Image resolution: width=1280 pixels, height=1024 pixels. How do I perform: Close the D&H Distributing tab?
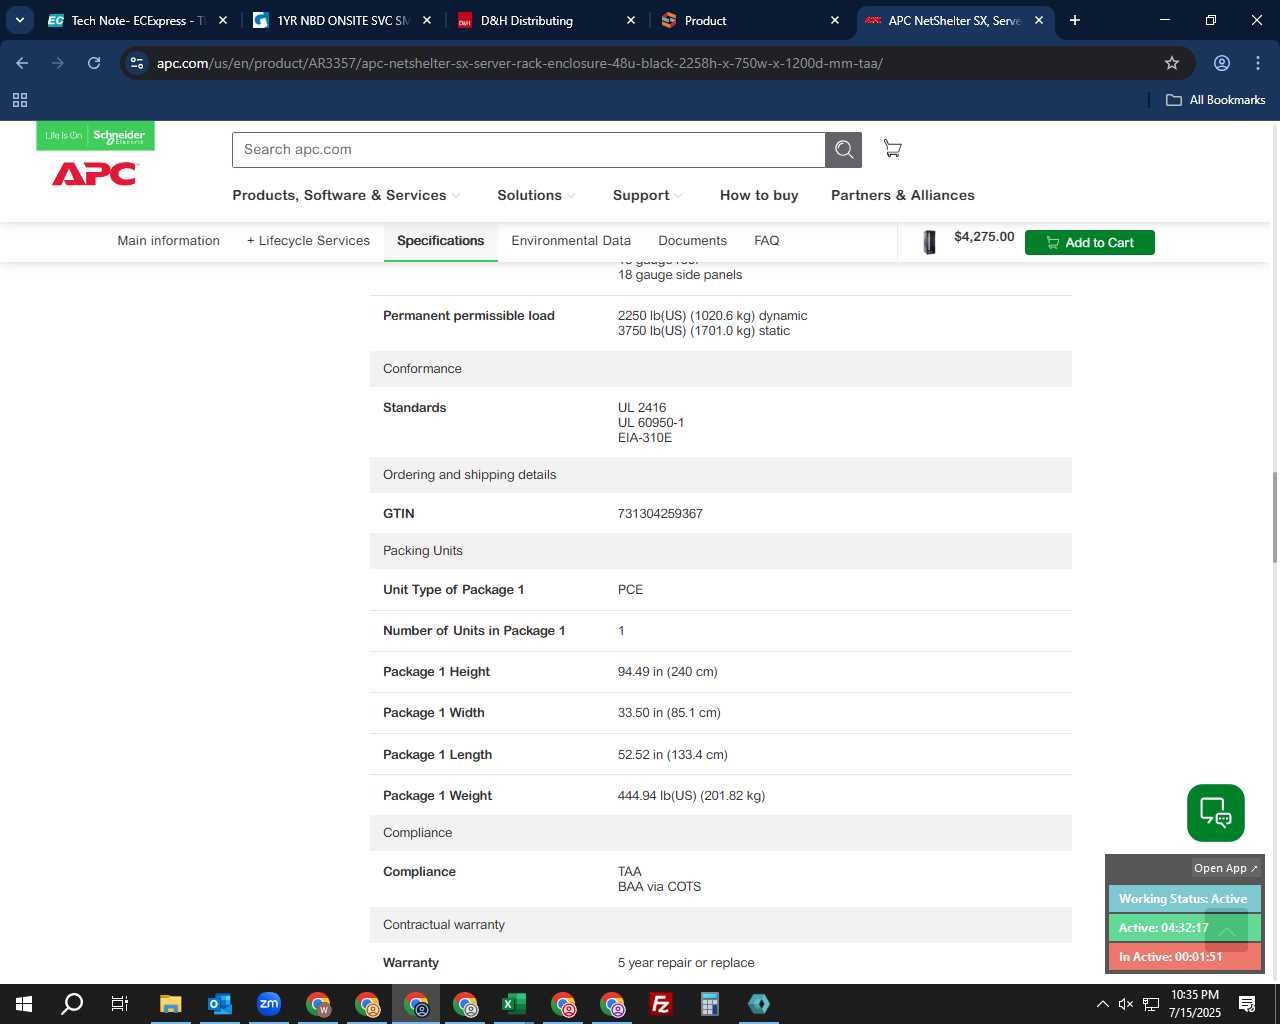coord(631,20)
